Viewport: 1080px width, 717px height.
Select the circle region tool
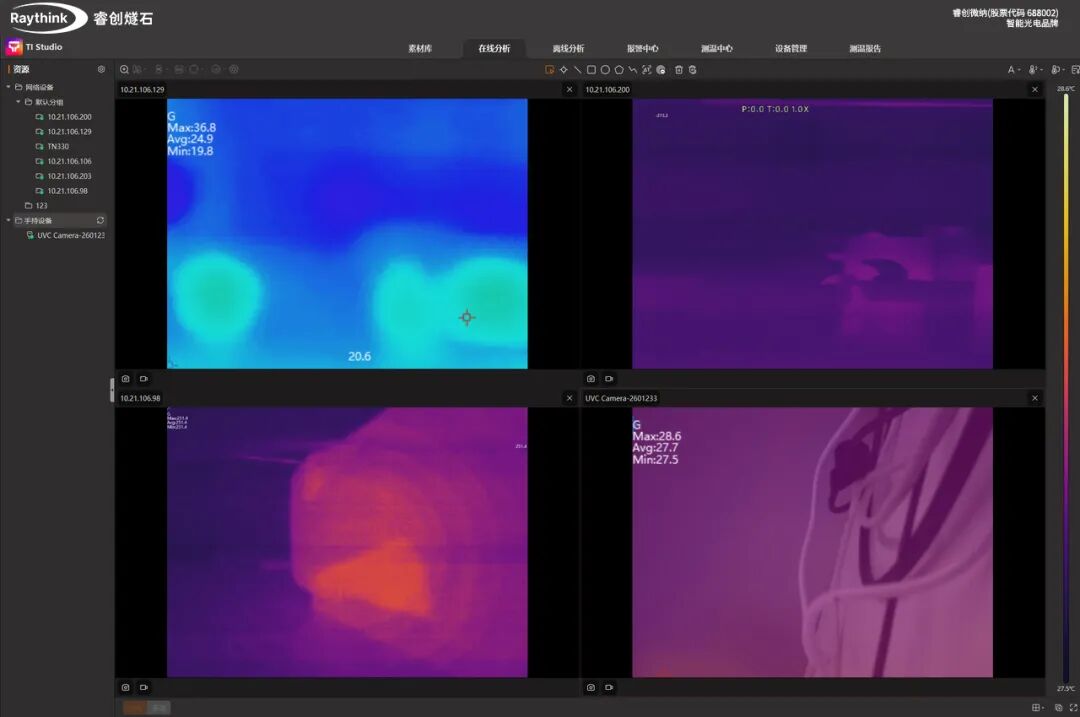click(605, 70)
